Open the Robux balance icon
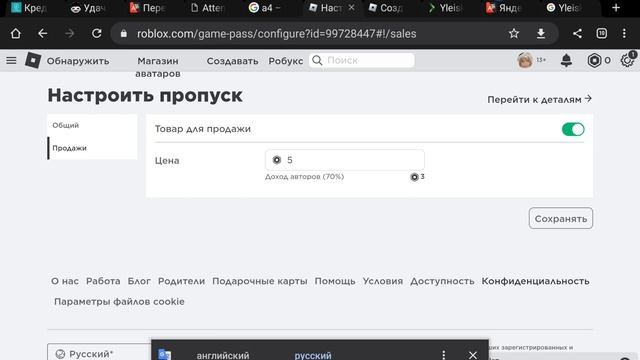The height and width of the screenshot is (360, 640). click(594, 60)
